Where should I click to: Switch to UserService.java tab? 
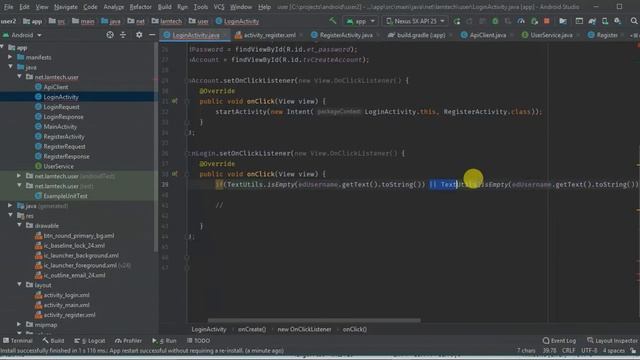tap(551, 35)
